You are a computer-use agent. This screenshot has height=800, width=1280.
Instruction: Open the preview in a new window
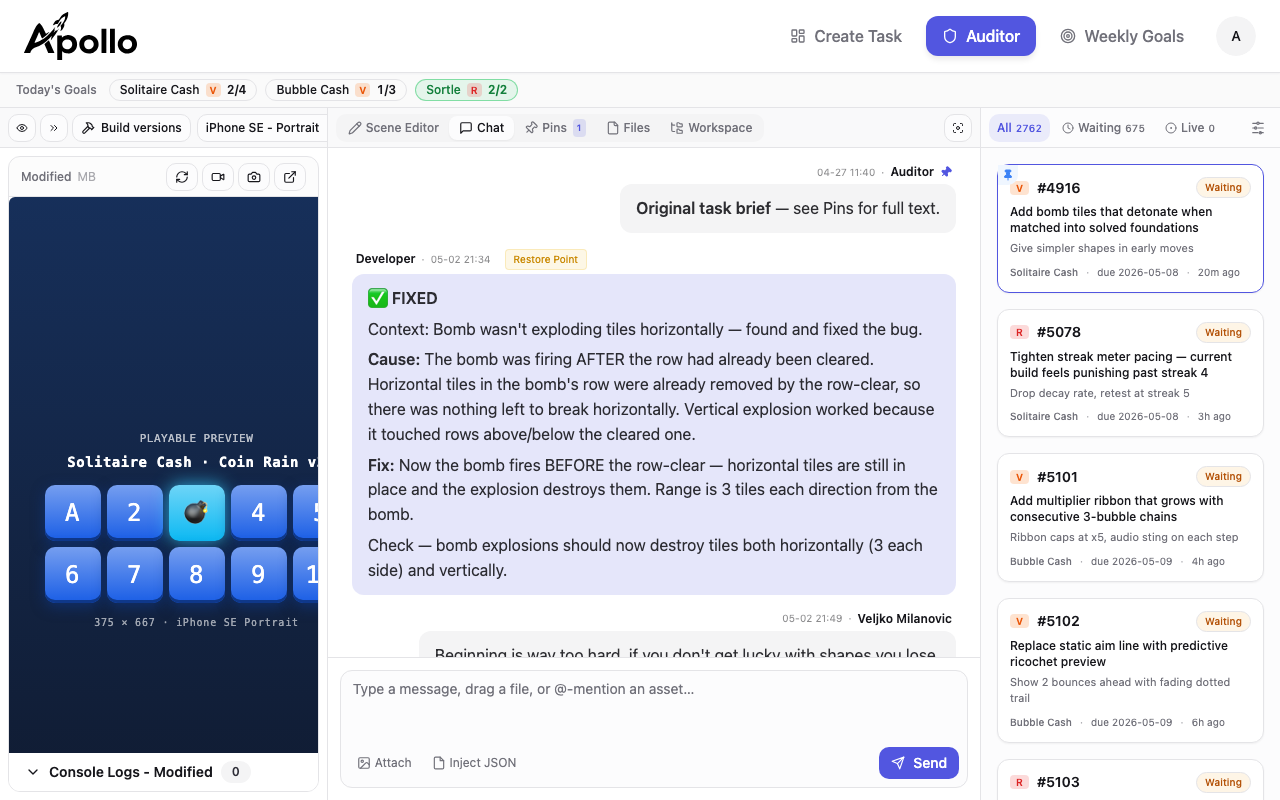pos(290,177)
